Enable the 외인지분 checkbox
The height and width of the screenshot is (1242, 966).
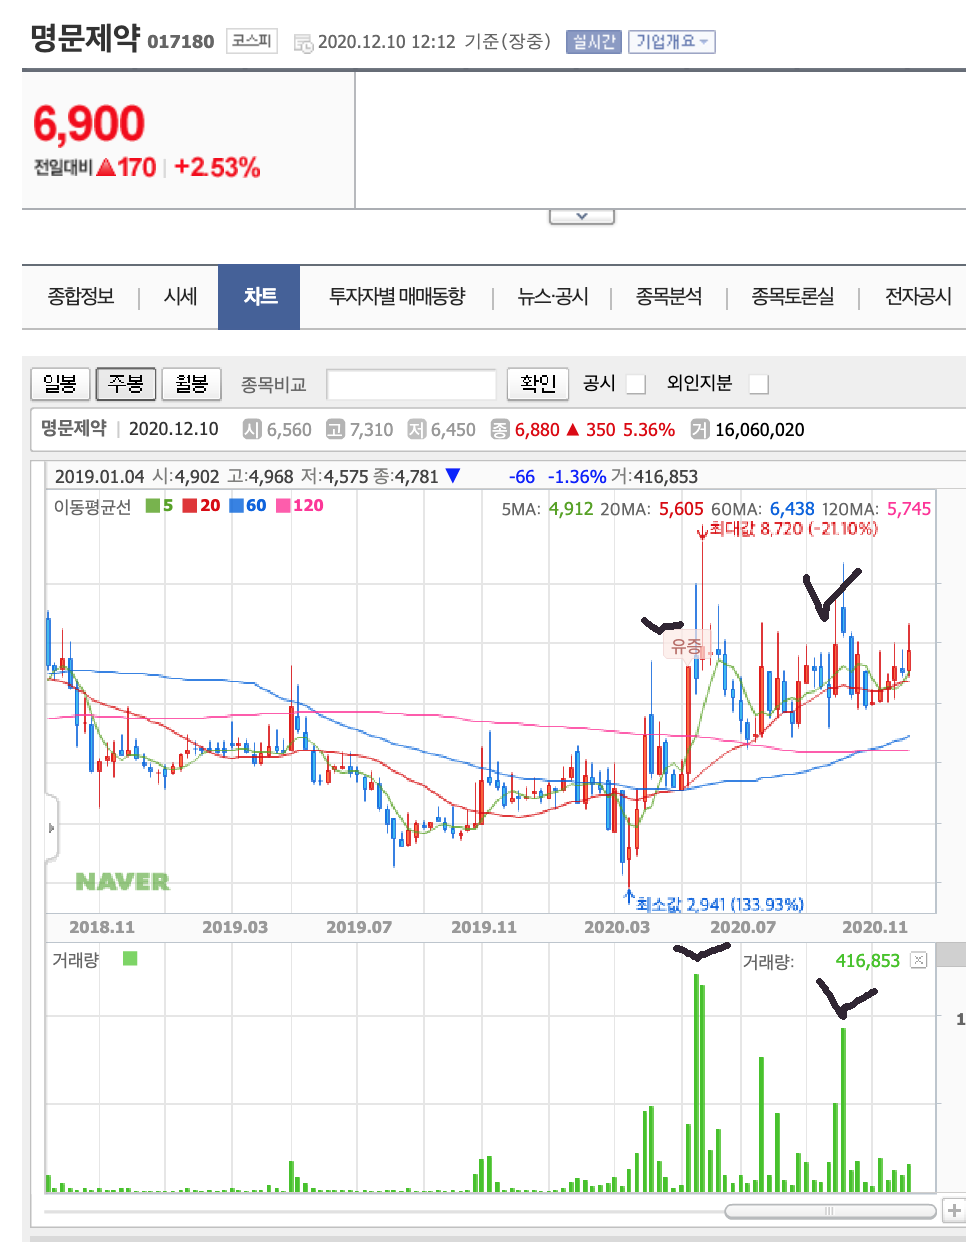coord(759,384)
